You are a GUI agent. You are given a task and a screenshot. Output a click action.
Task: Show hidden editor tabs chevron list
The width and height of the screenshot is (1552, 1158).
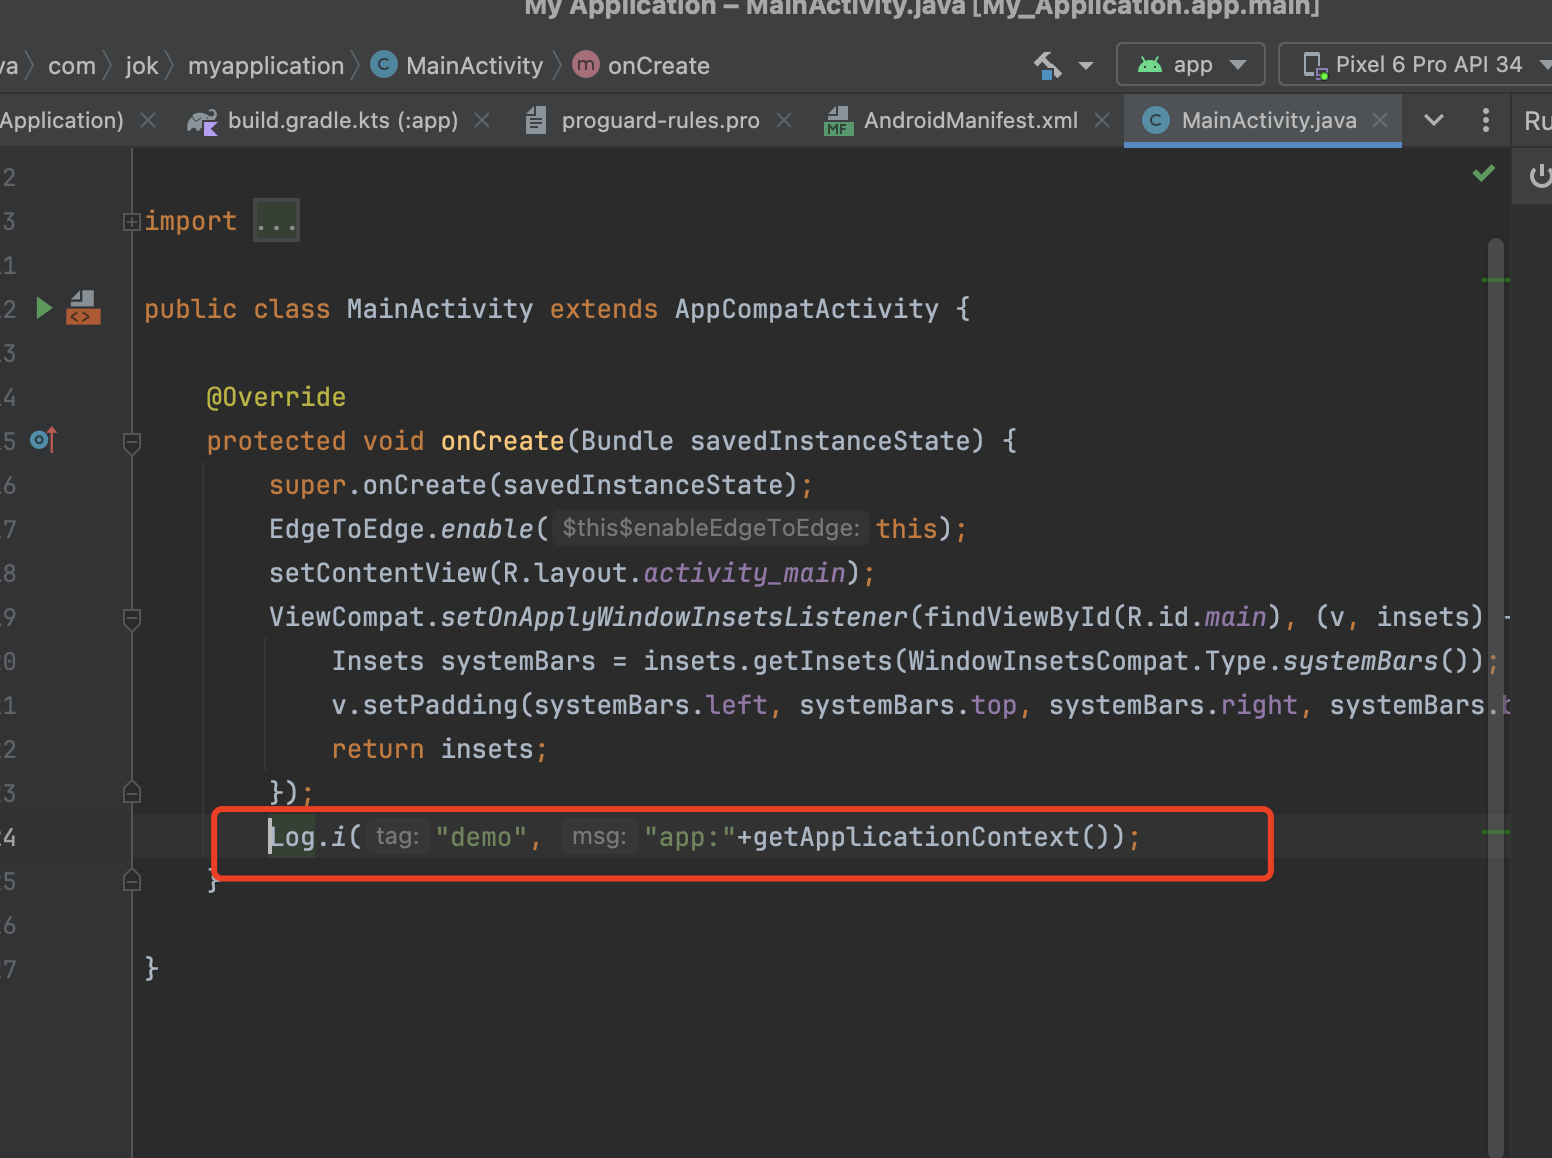click(1434, 121)
